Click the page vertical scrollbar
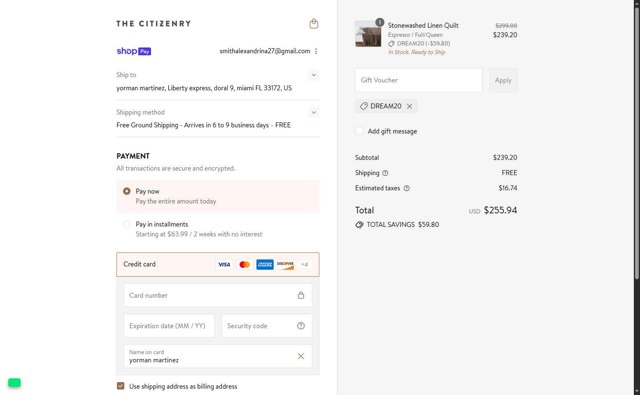 637,143
